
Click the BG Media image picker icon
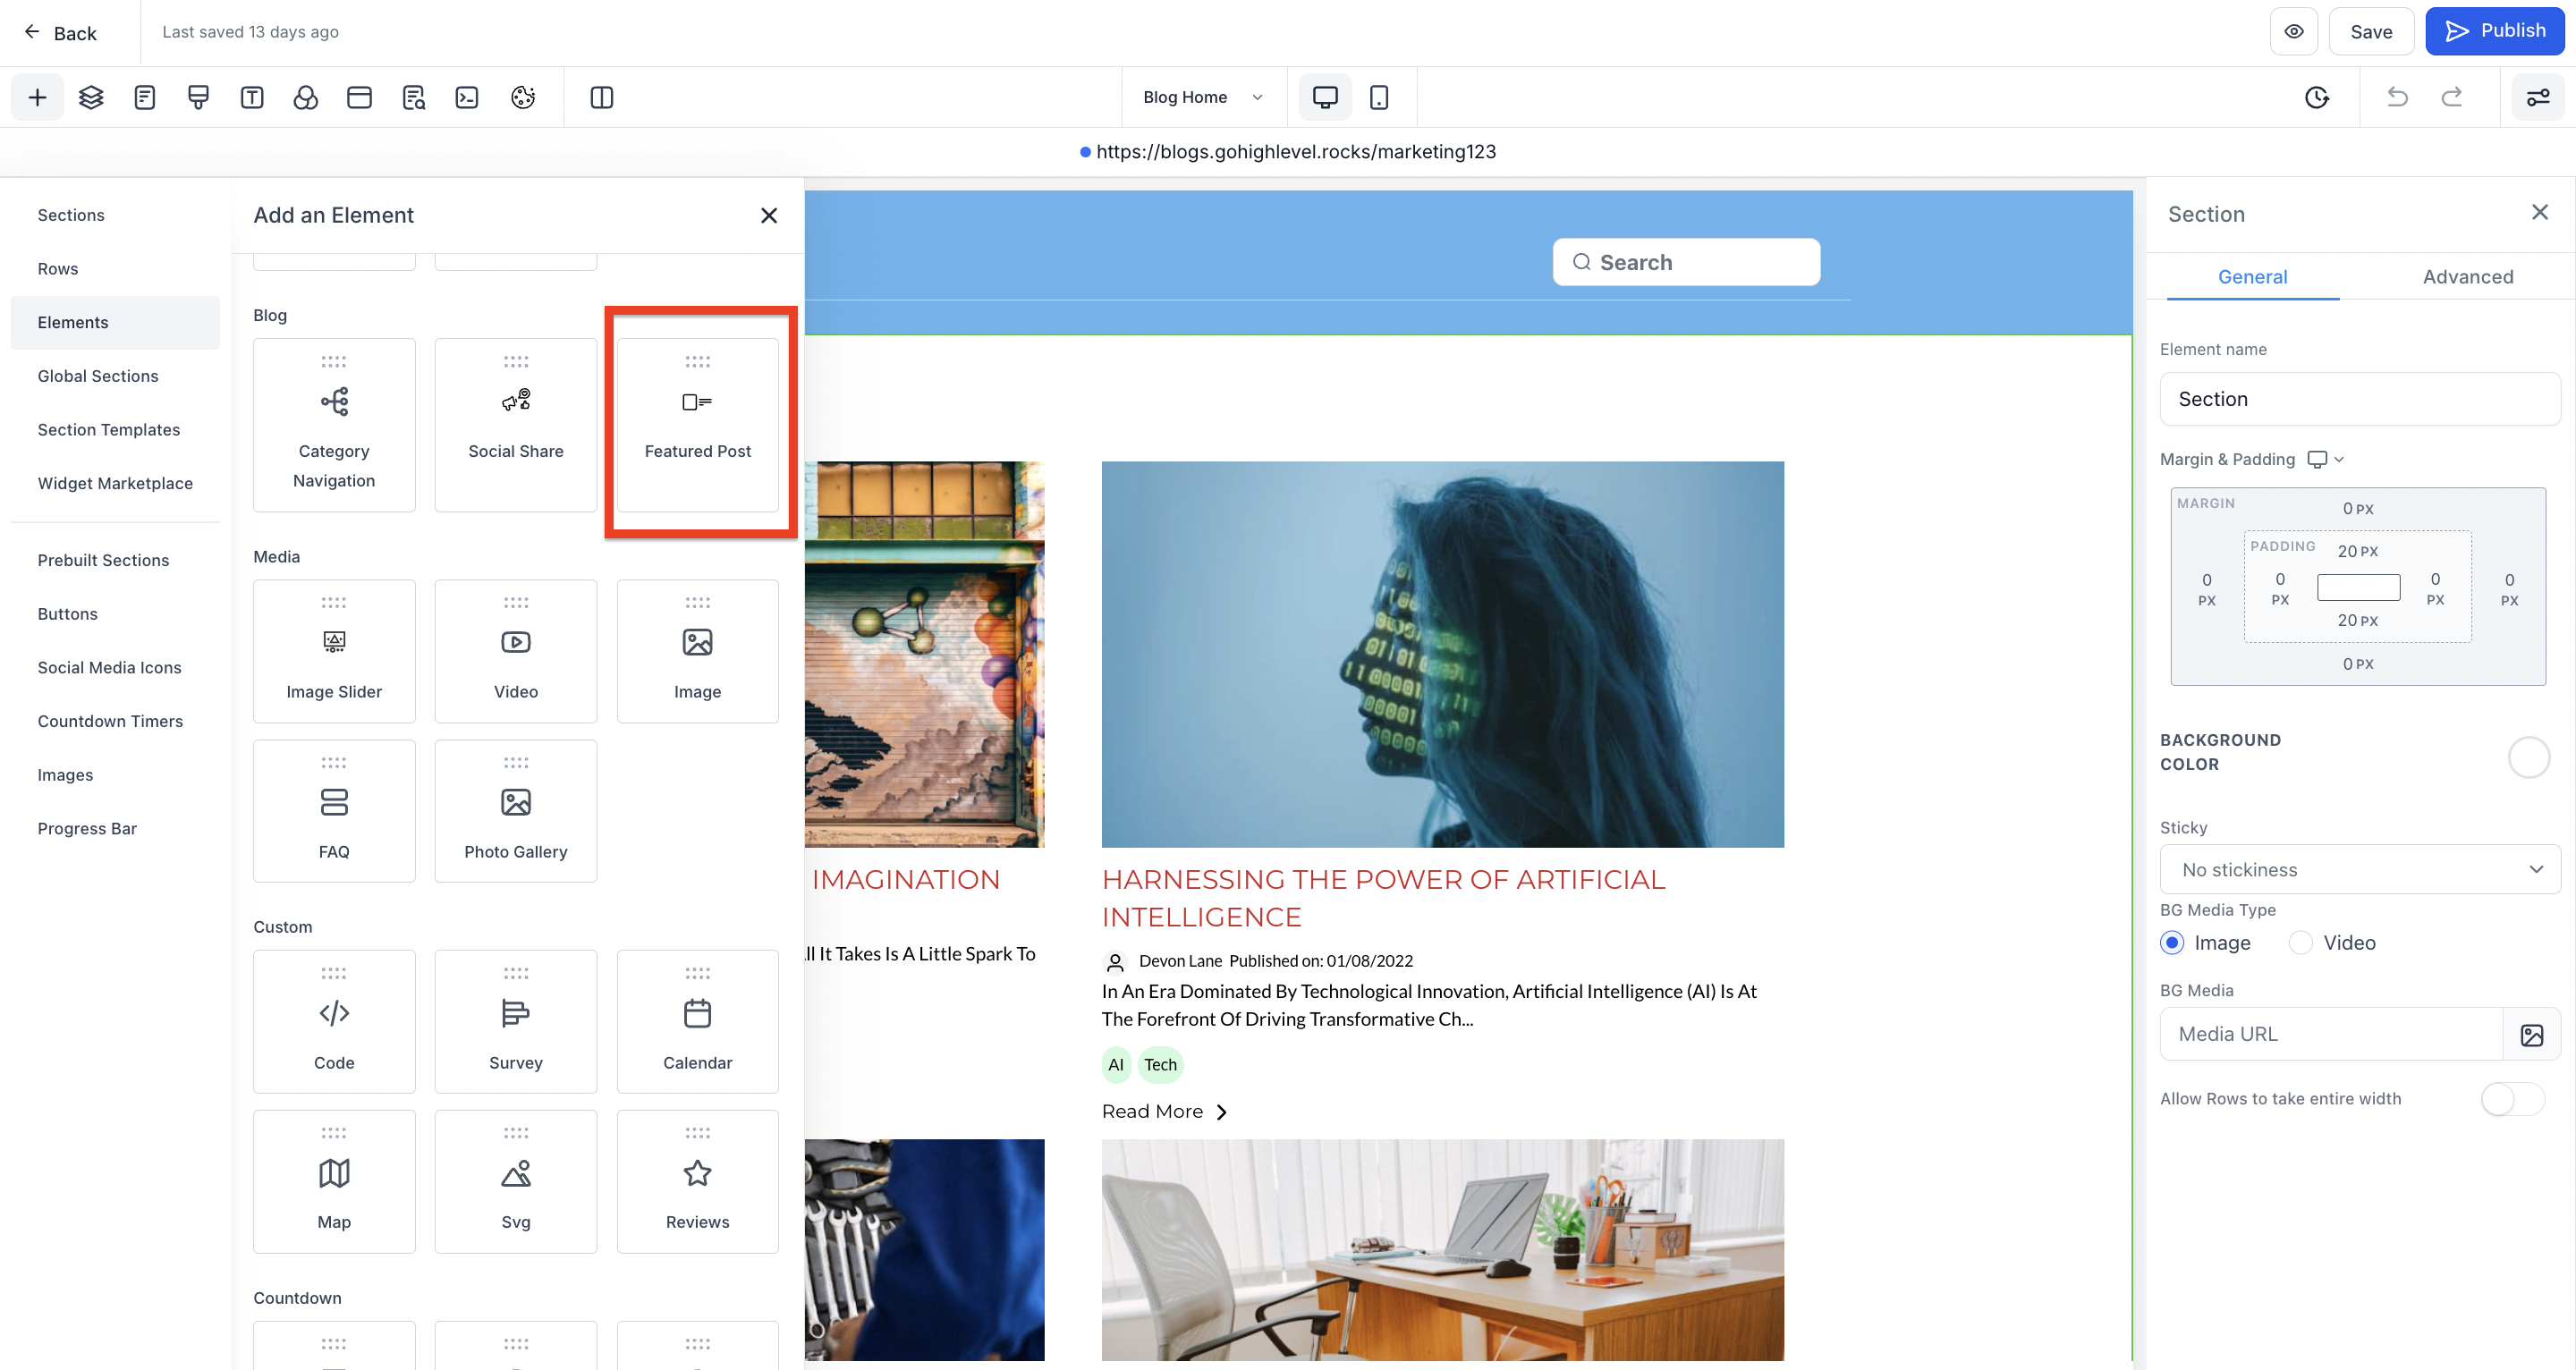point(2531,1035)
